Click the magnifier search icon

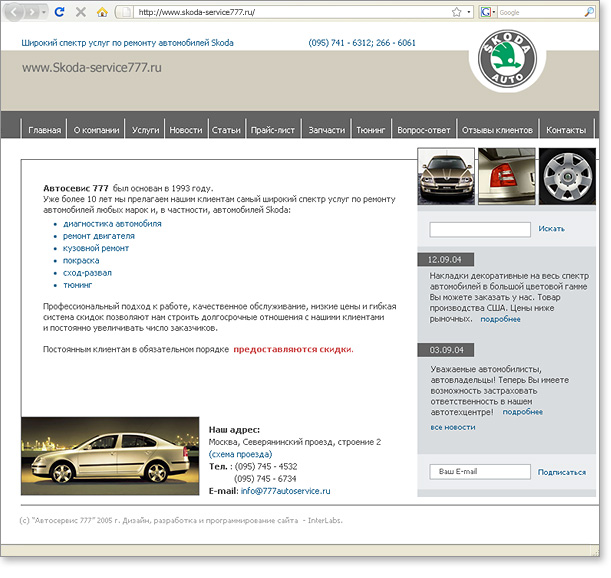point(589,12)
